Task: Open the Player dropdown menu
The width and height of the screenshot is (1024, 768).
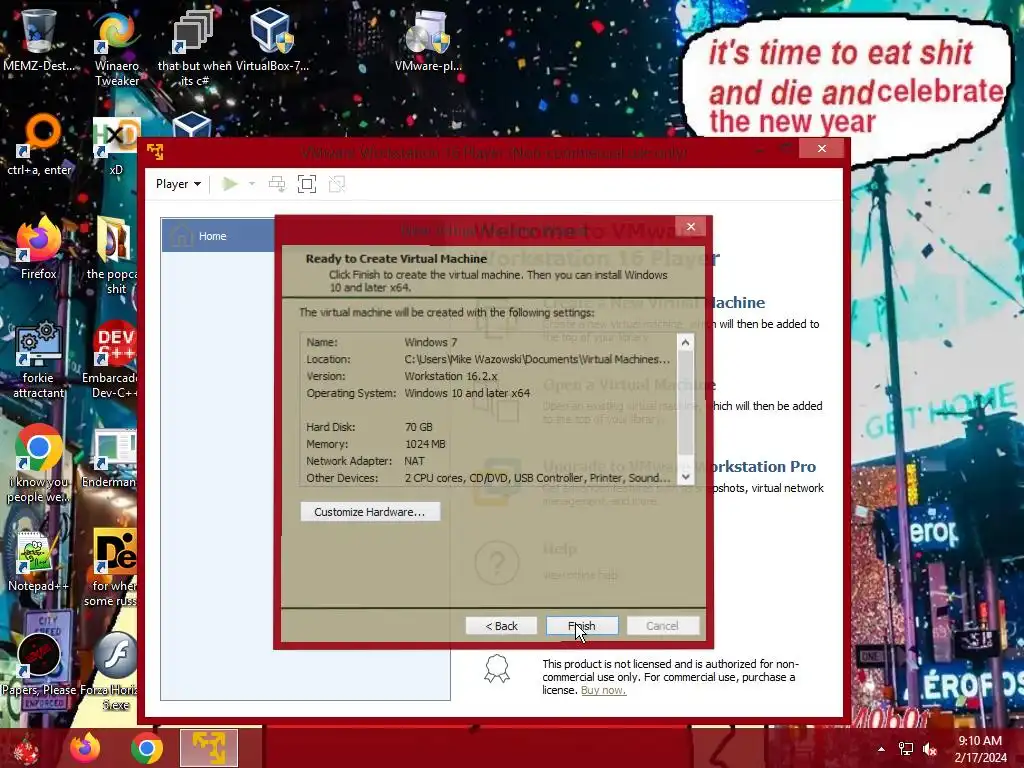Action: tap(178, 184)
